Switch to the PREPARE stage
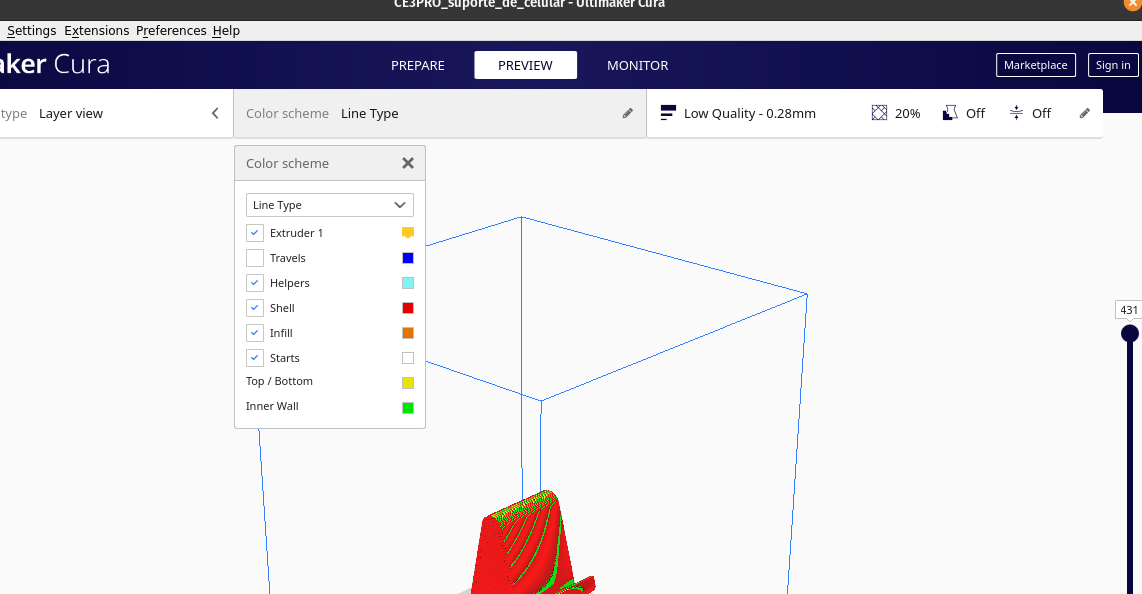 tap(417, 66)
